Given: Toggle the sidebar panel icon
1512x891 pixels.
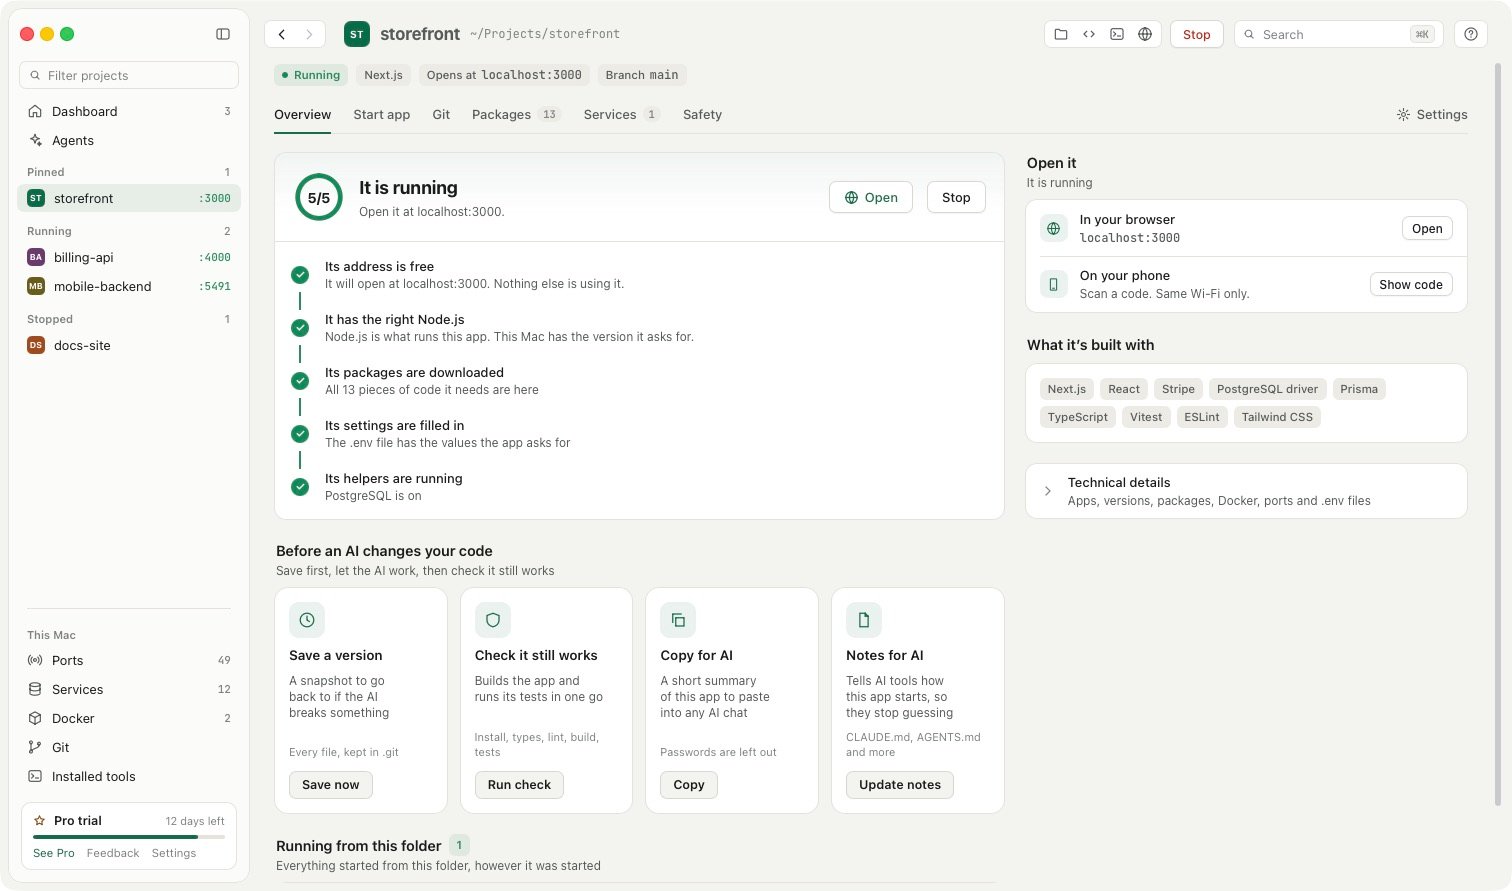Looking at the screenshot, I should [x=223, y=34].
